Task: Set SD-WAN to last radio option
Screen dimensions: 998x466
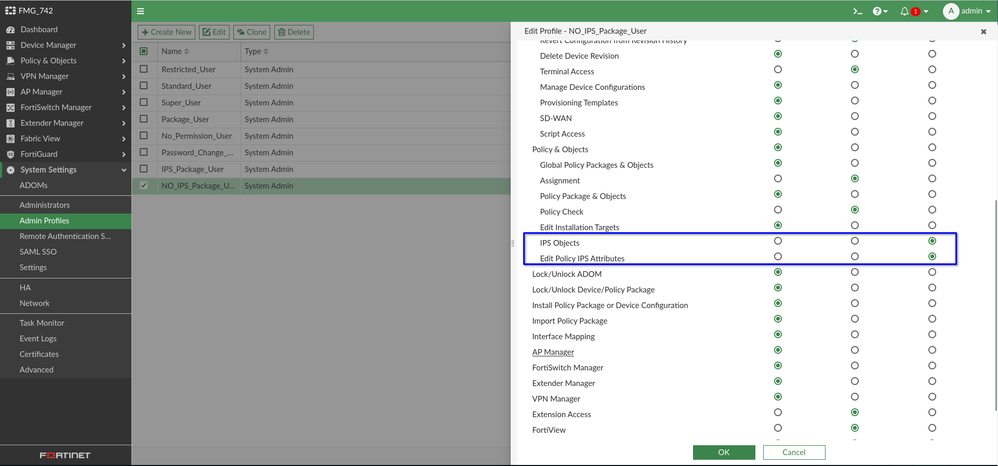Action: pos(932,116)
